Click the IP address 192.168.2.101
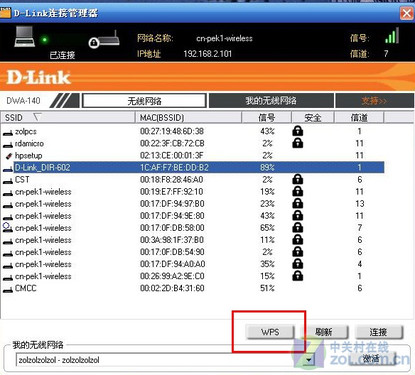The height and width of the screenshot is (375, 415). [x=208, y=54]
